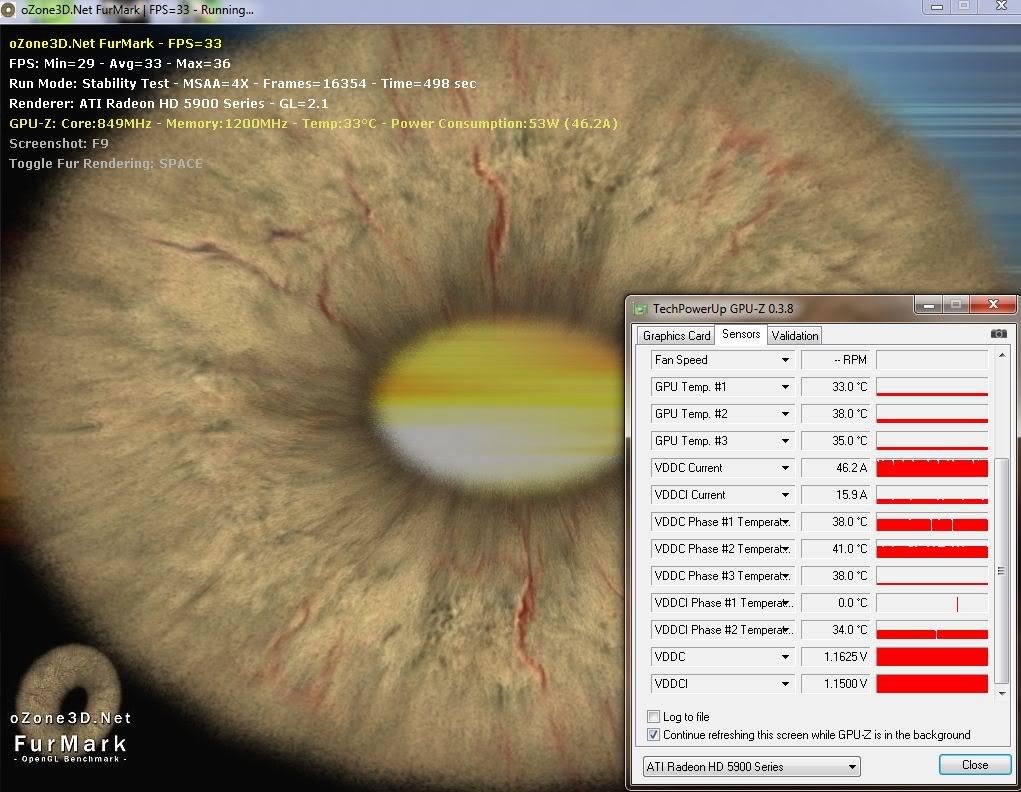Screen dimensions: 1021x792
Task: Click the FurMark FPS=33 header text
Action: [x=115, y=44]
